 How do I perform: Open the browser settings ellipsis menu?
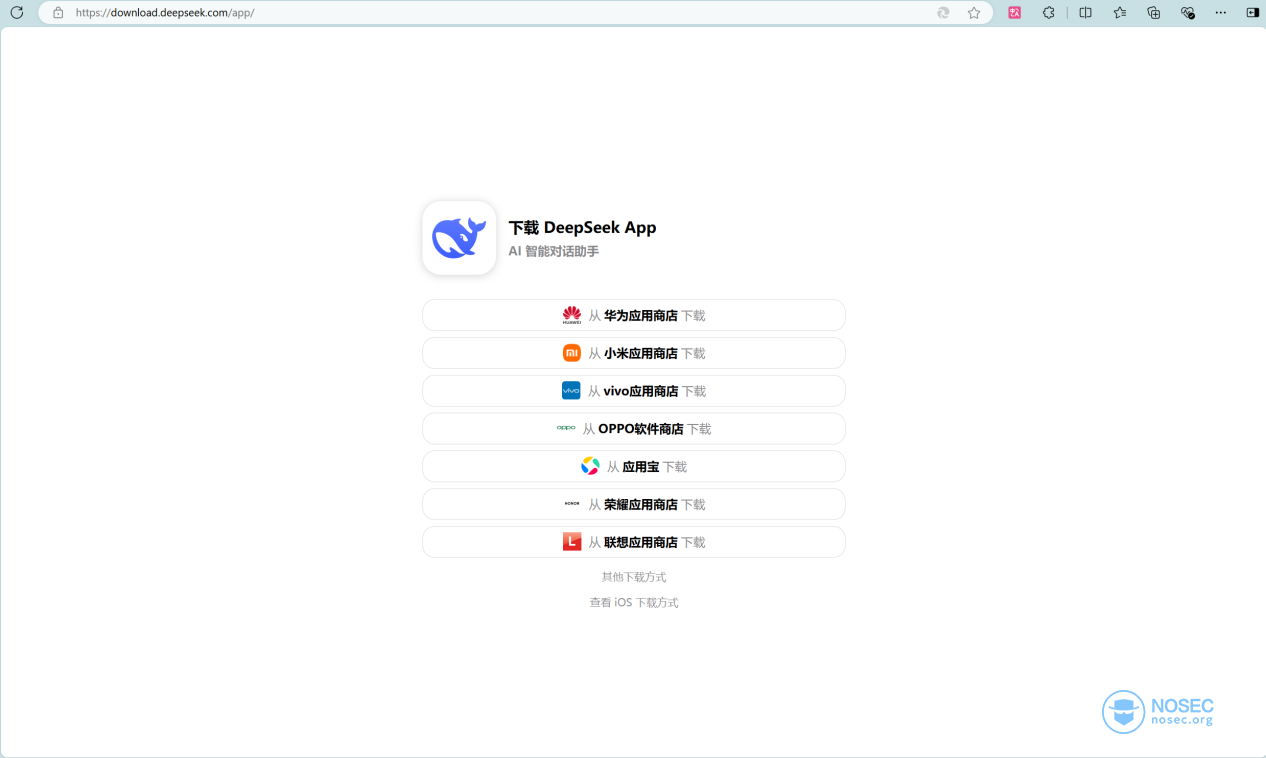1221,13
